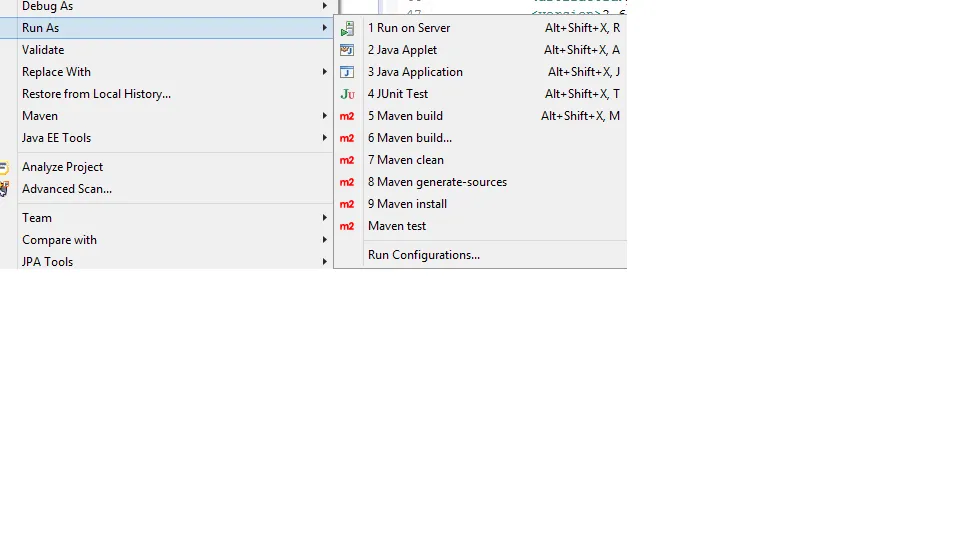960x540 pixels.
Task: Click the Advanced Scan icon
Action: [4, 189]
